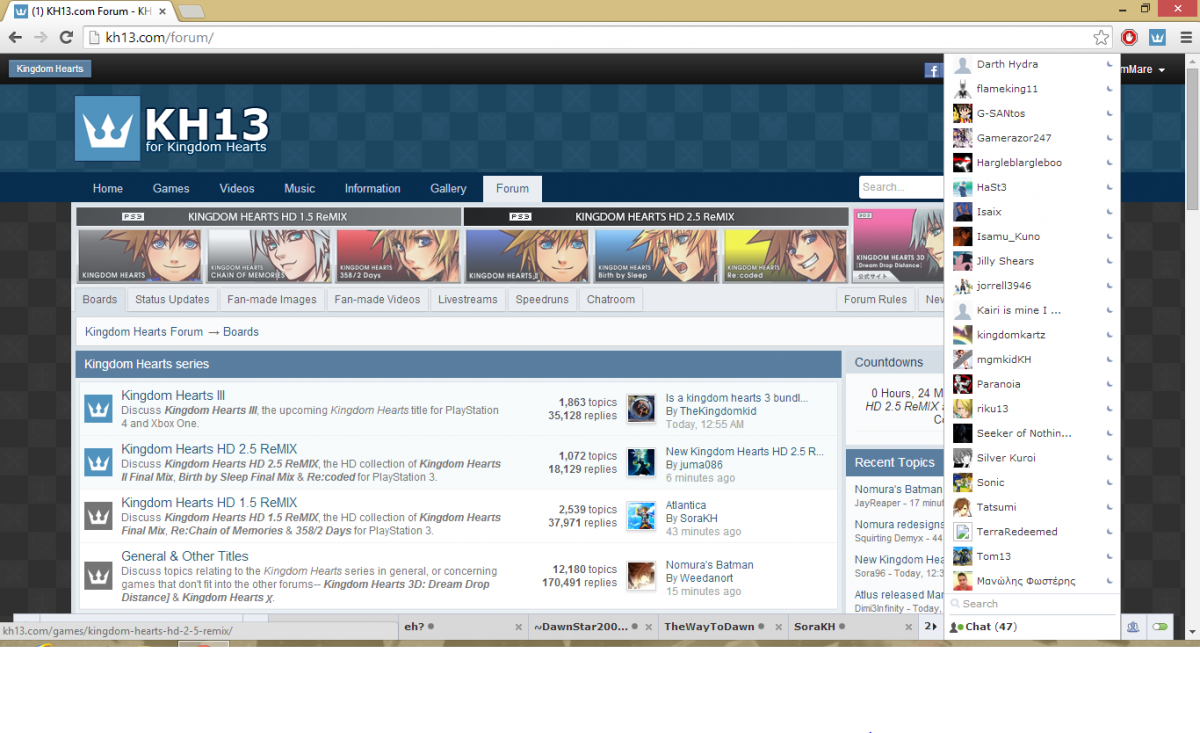Reload the page with the refresh icon

tap(67, 37)
